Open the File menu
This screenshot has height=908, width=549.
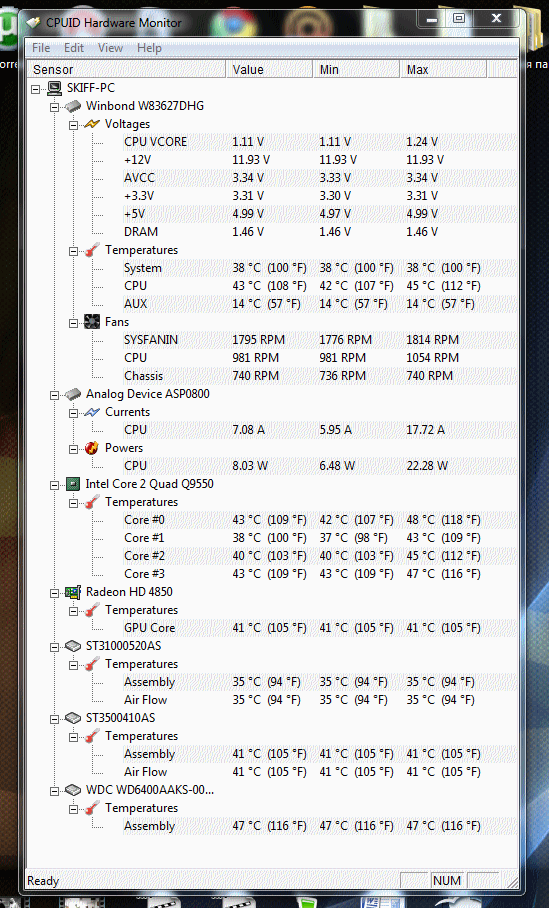click(x=41, y=47)
